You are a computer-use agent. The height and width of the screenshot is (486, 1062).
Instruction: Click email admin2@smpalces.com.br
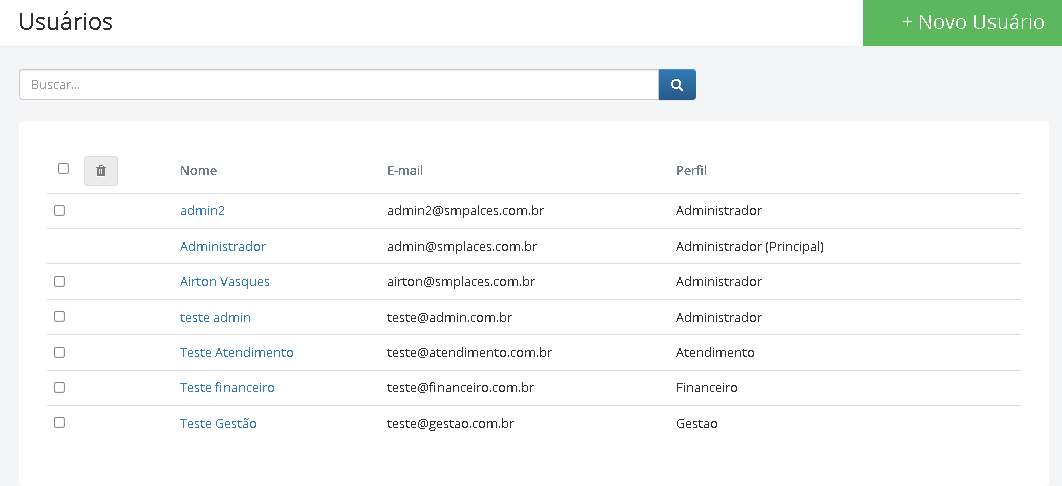[465, 211]
